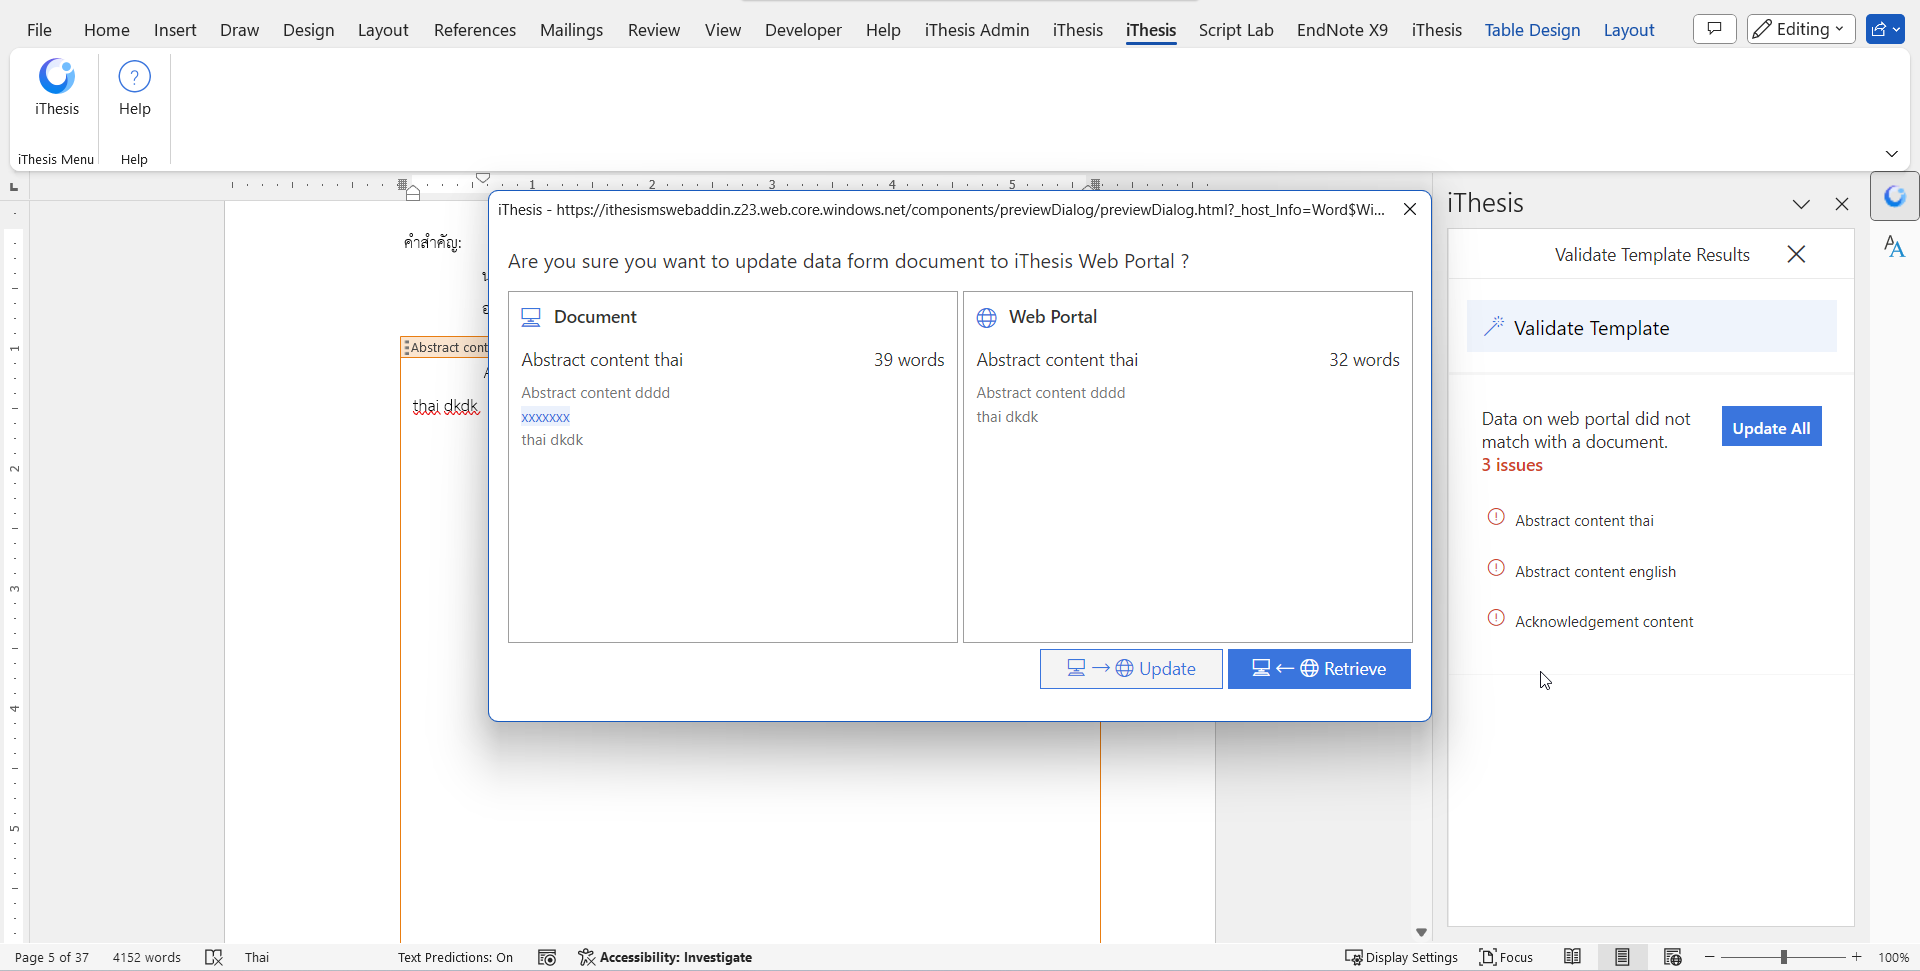Switch to the Table Design tab
Screen dimensions: 1920x971
1532,30
